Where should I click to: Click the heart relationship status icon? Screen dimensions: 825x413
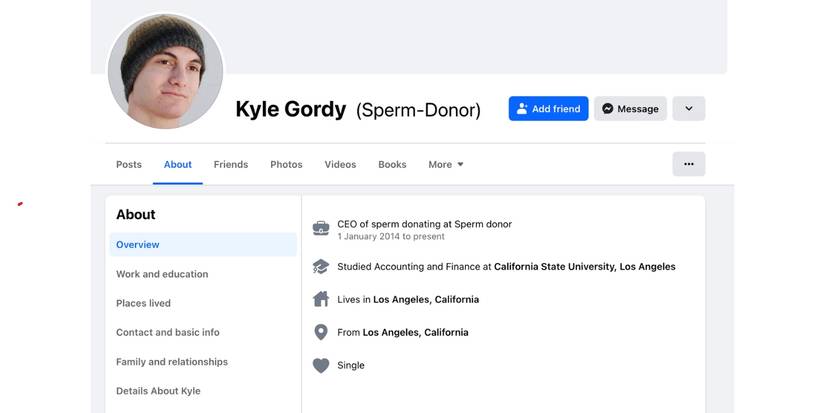click(321, 366)
